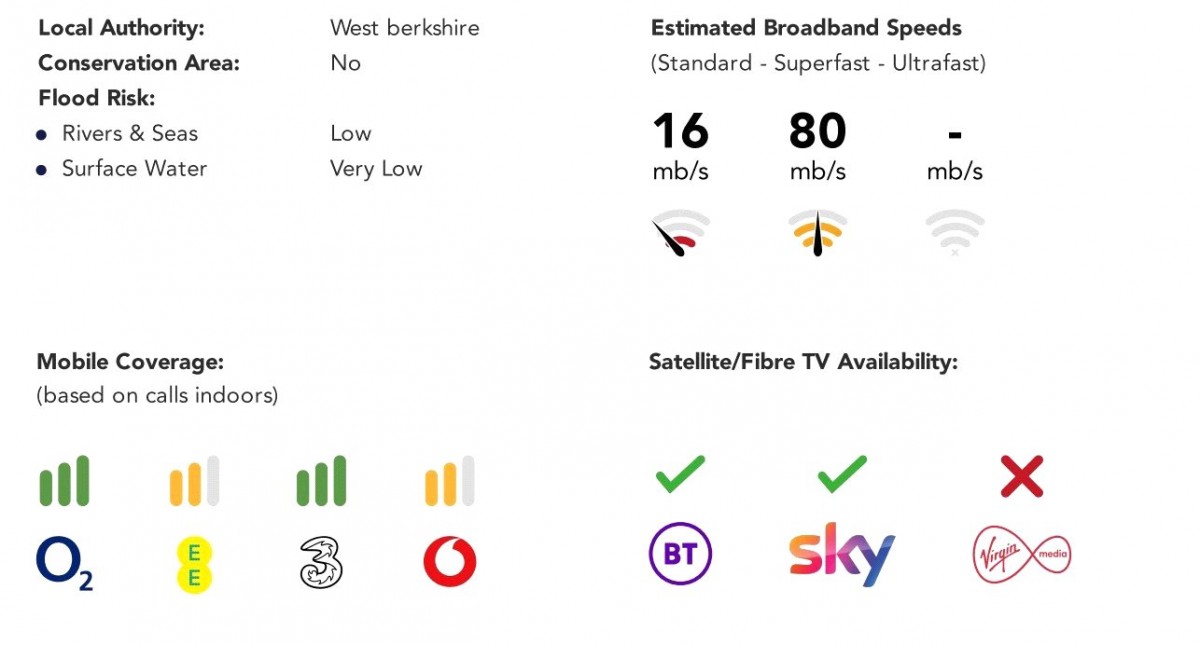Click the 80 mb/s superfast speed value
1200x645 pixels.
817,132
